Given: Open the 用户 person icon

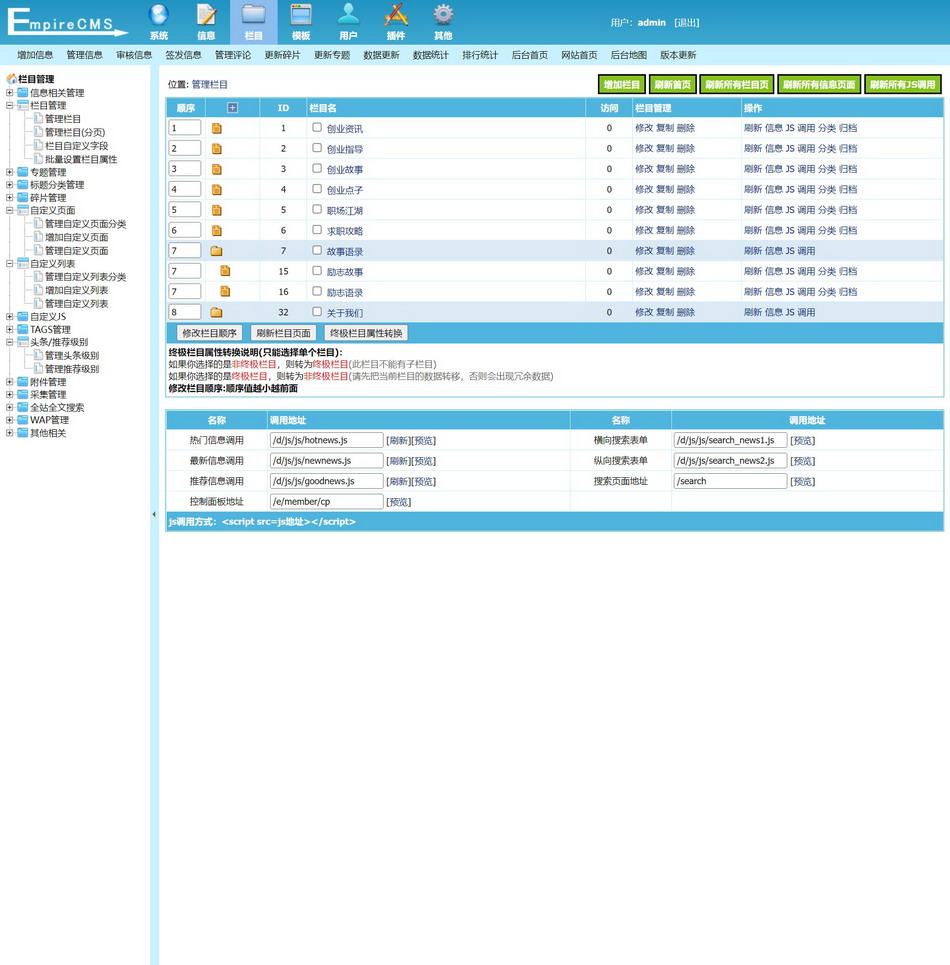Looking at the screenshot, I should 348,15.
